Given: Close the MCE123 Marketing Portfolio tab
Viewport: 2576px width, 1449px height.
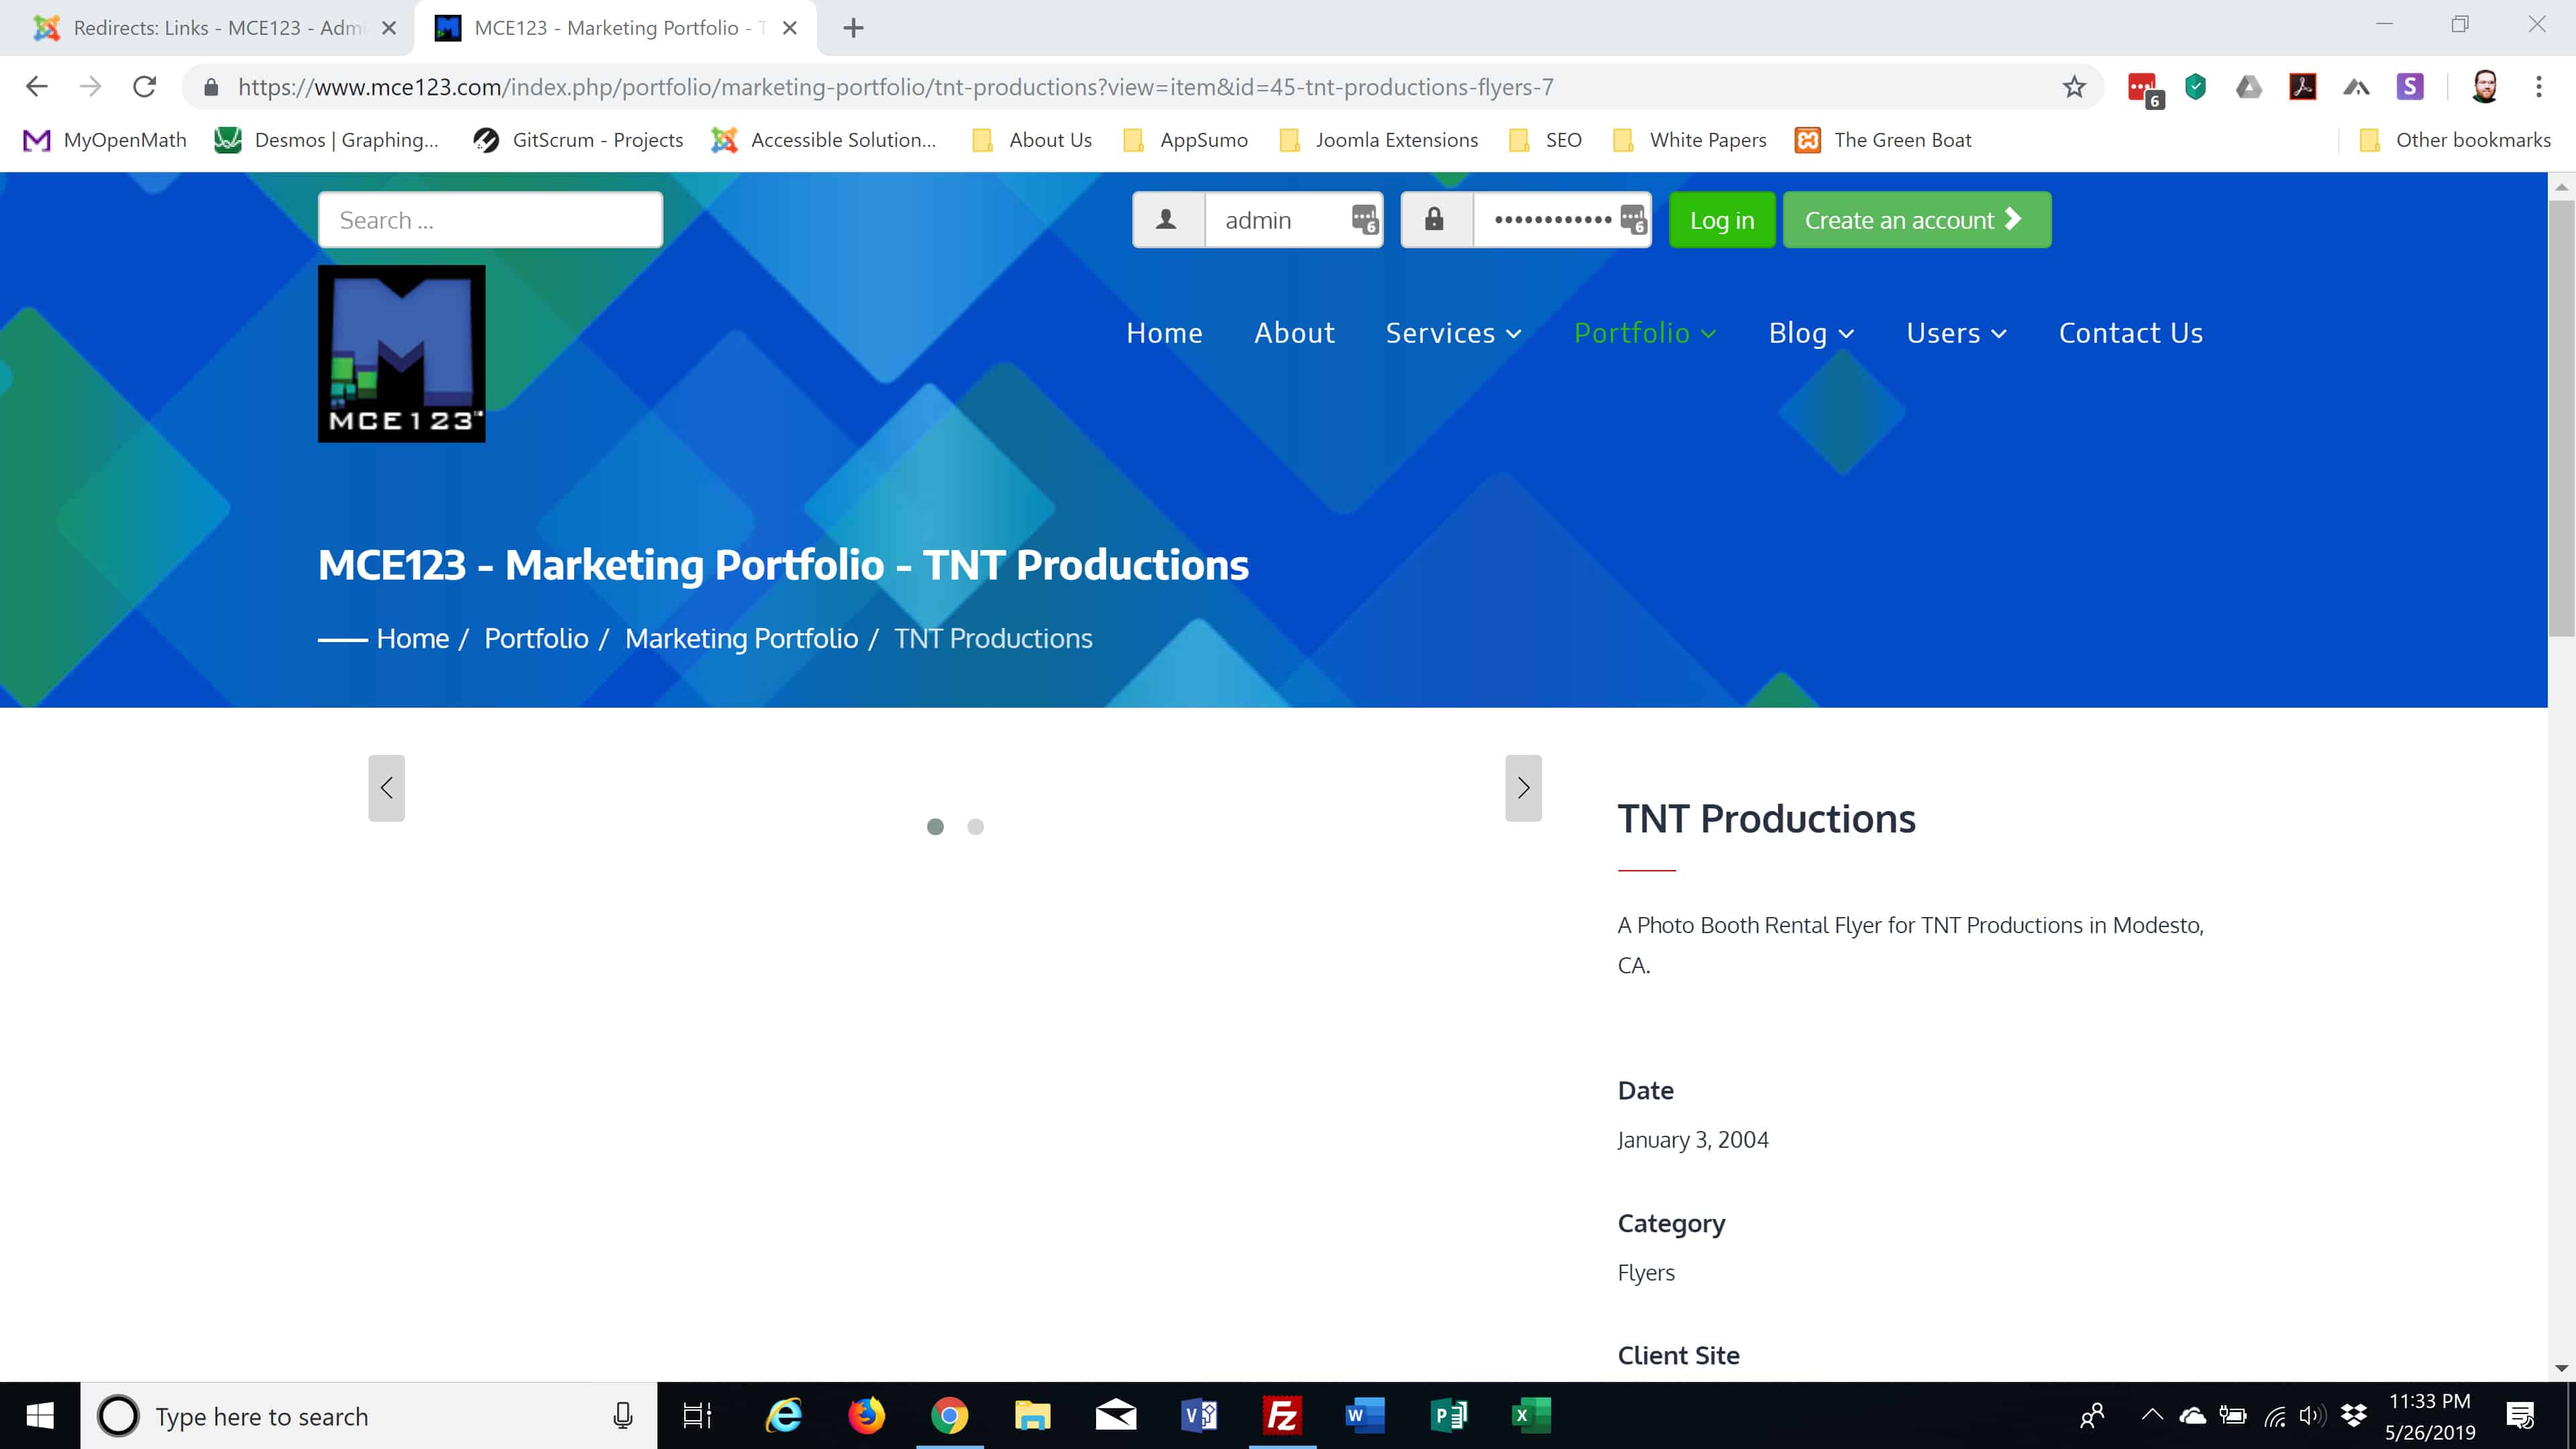Looking at the screenshot, I should (790, 28).
